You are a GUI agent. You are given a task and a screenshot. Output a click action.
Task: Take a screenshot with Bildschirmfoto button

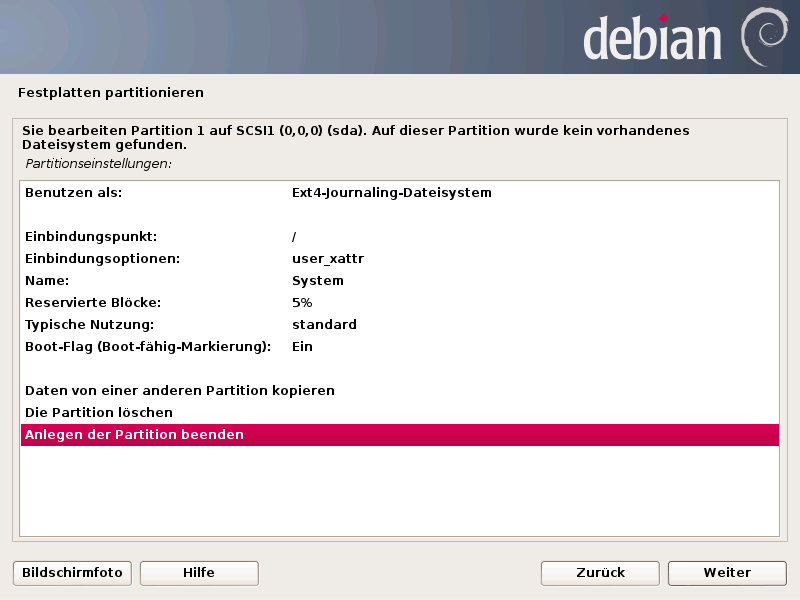(72, 573)
